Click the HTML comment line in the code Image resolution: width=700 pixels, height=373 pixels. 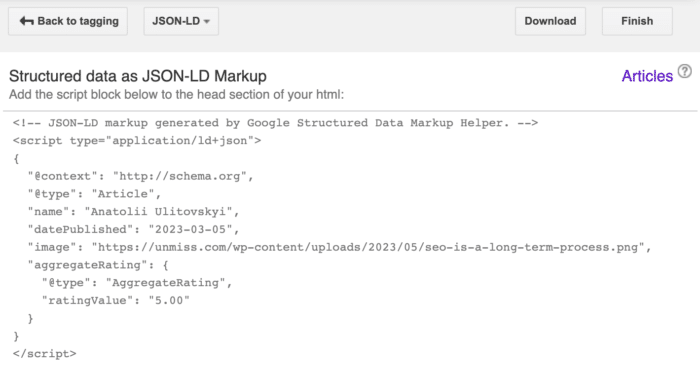point(275,123)
